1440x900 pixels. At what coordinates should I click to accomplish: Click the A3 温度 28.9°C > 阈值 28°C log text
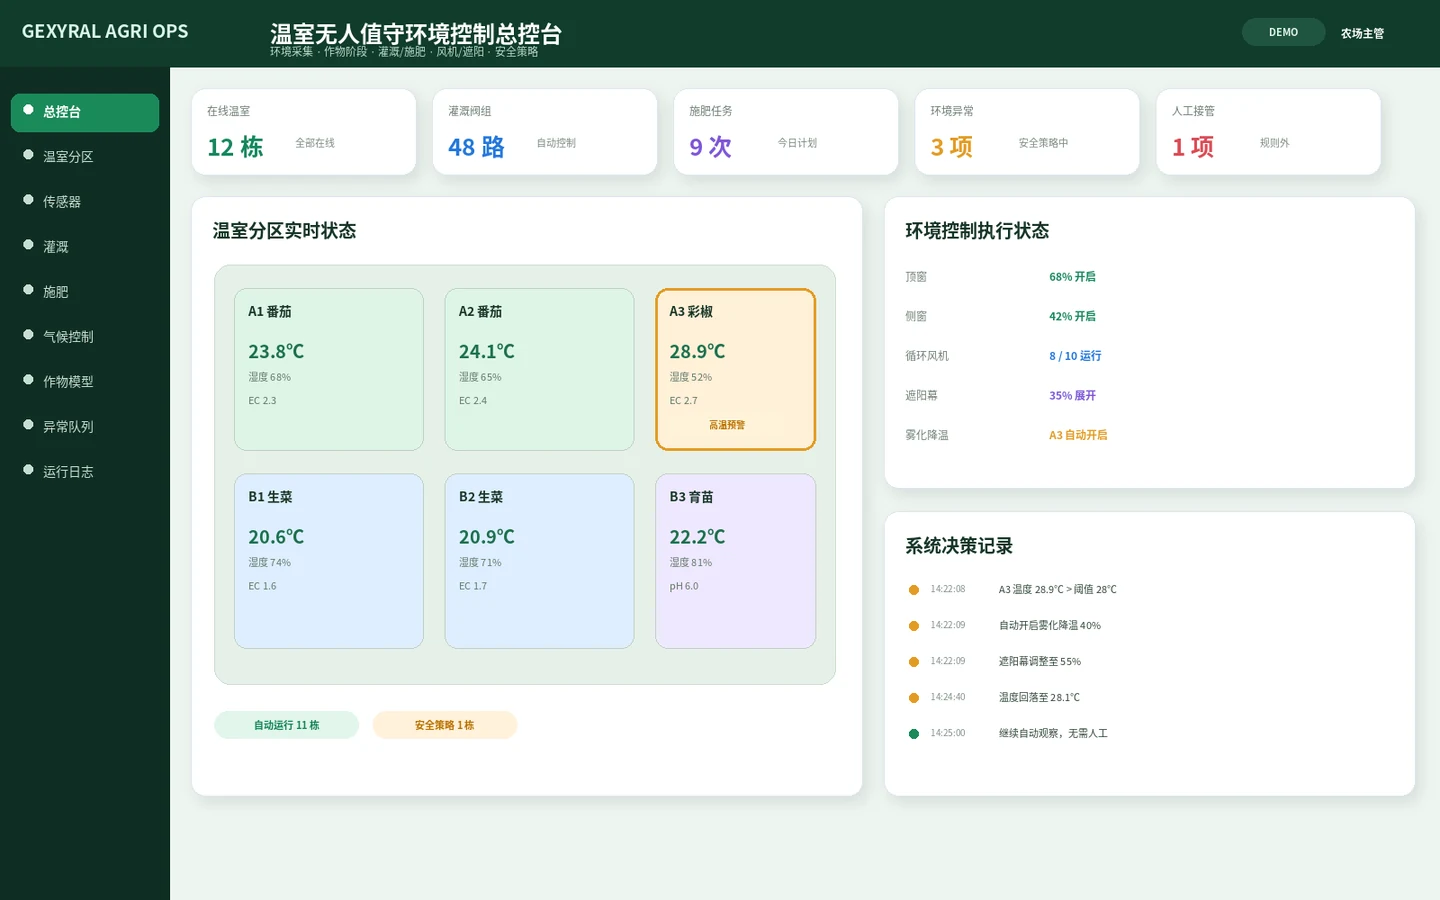1057,590
